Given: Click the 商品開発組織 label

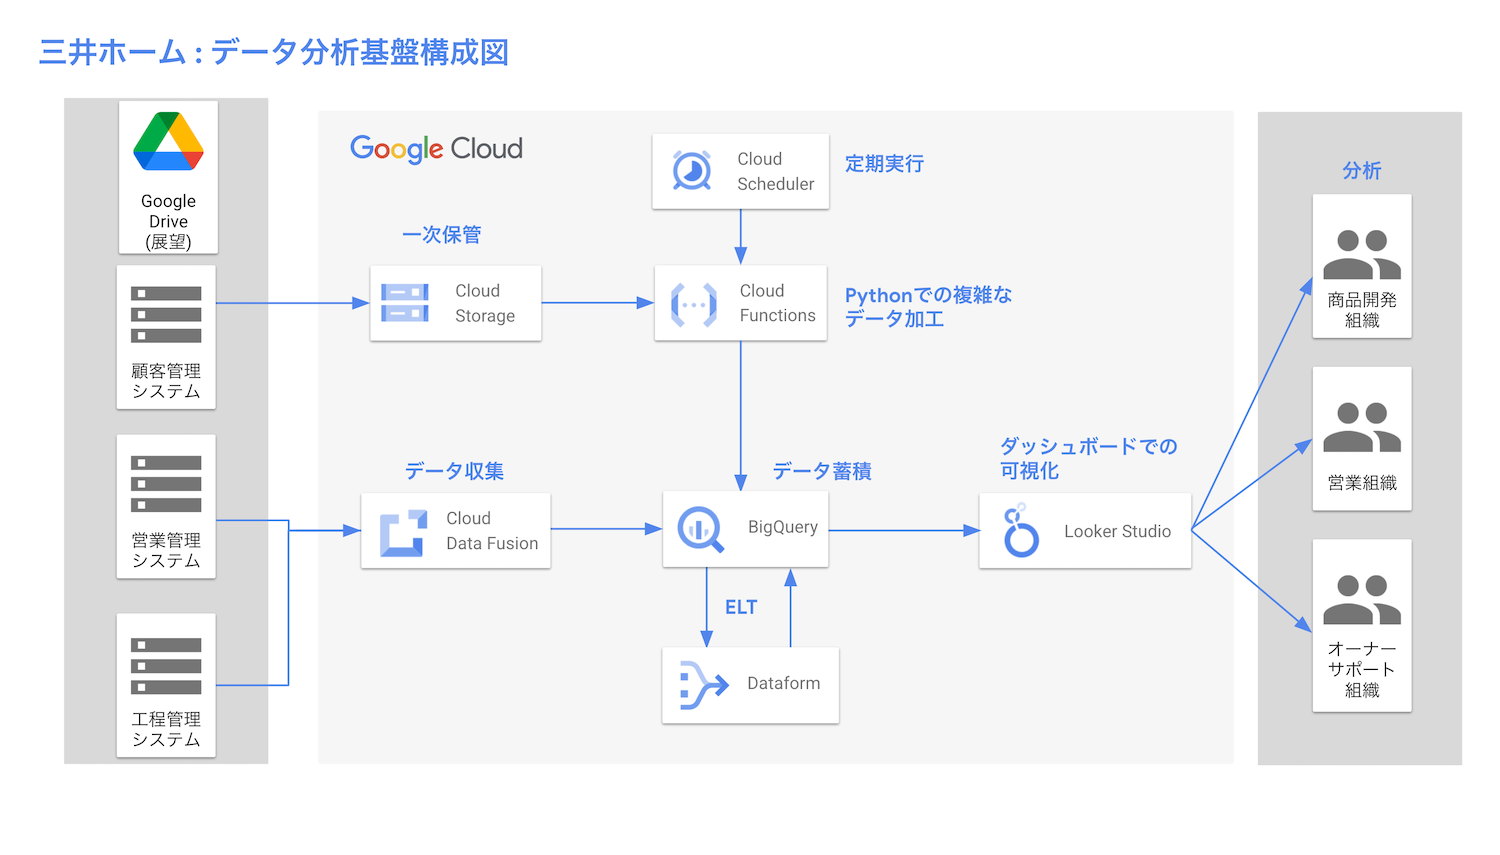Looking at the screenshot, I should click(1362, 310).
